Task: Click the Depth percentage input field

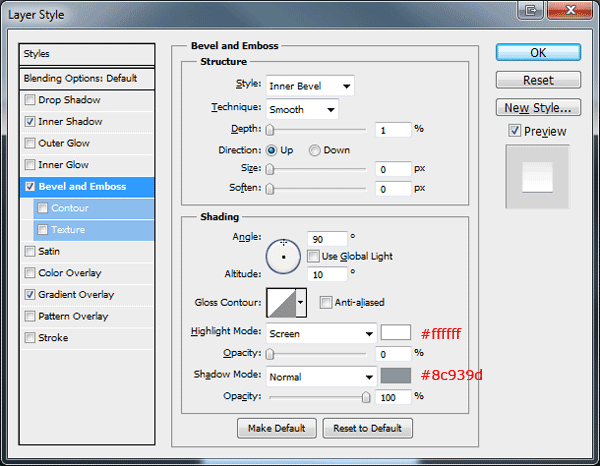Action: 393,130
